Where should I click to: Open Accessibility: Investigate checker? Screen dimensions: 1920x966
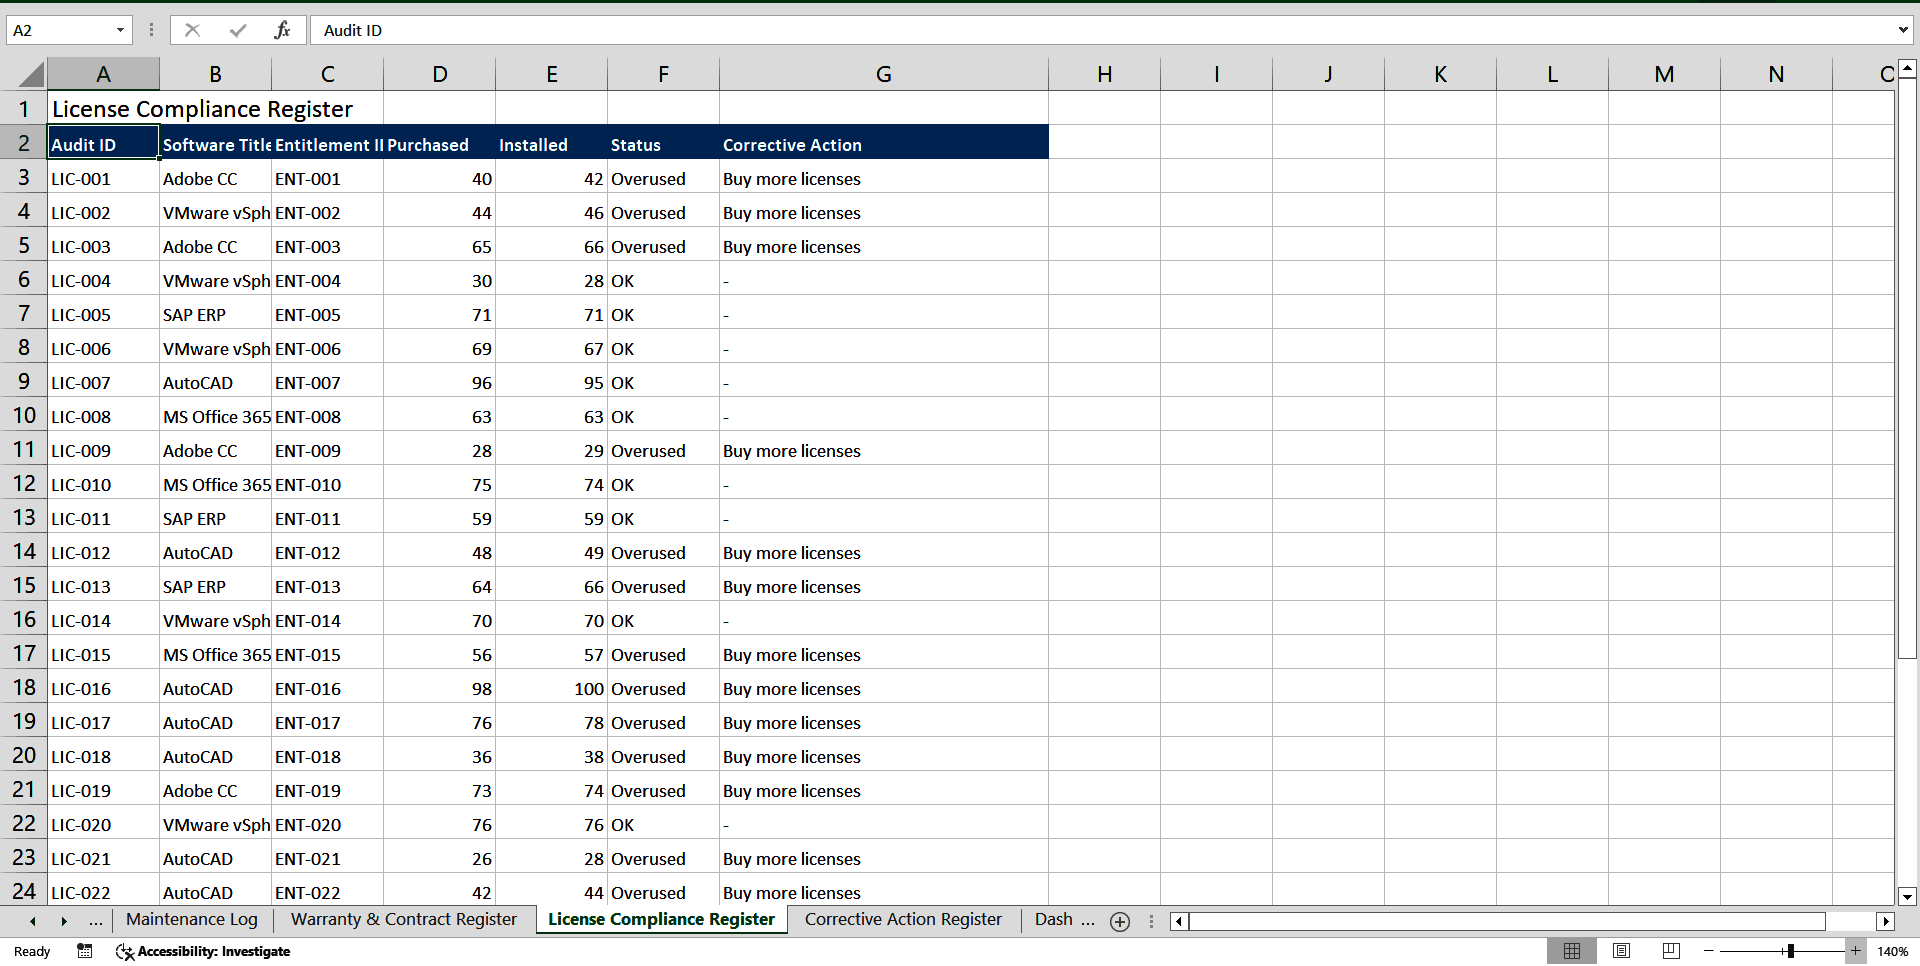[x=203, y=951]
